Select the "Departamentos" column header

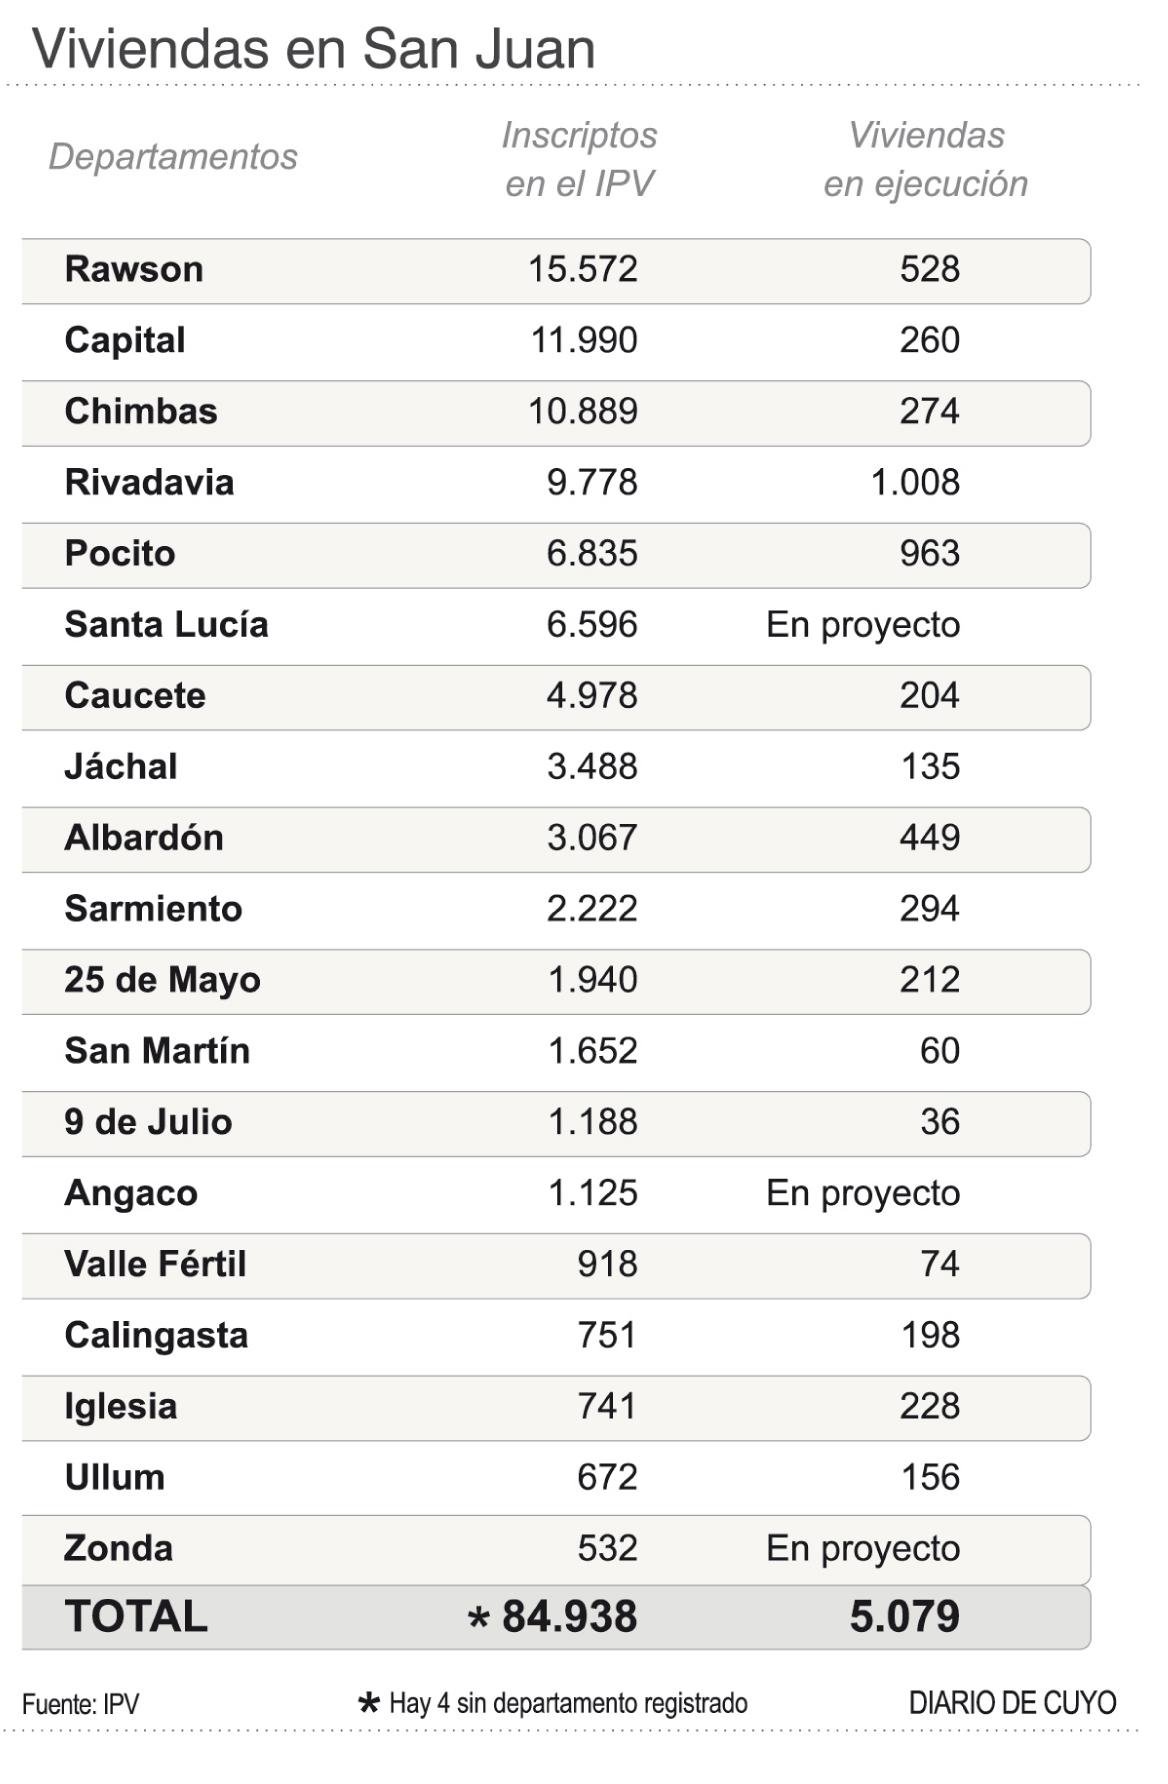tap(173, 157)
